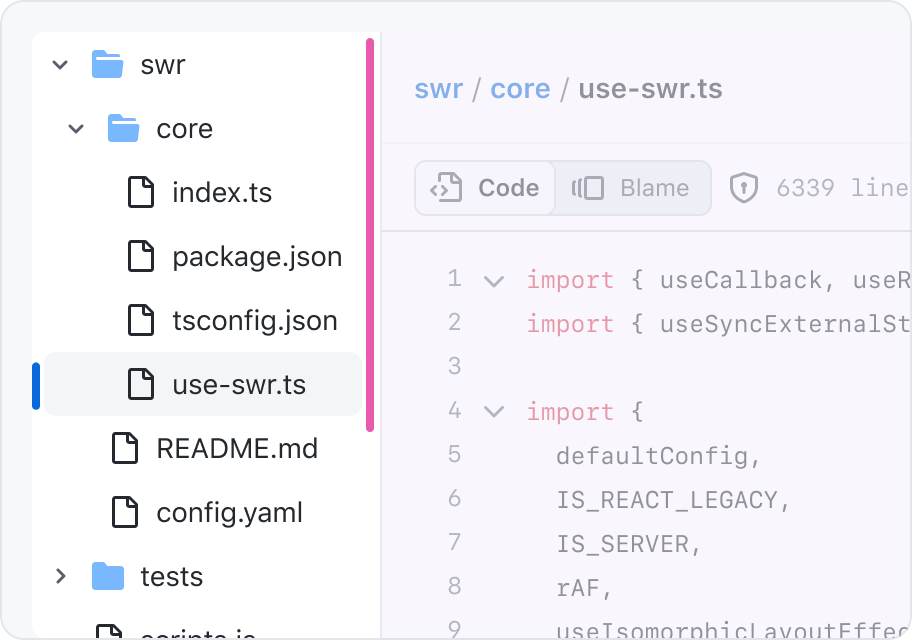Screen dimensions: 912x640
Task: Click the security shield icon
Action: [x=744, y=188]
